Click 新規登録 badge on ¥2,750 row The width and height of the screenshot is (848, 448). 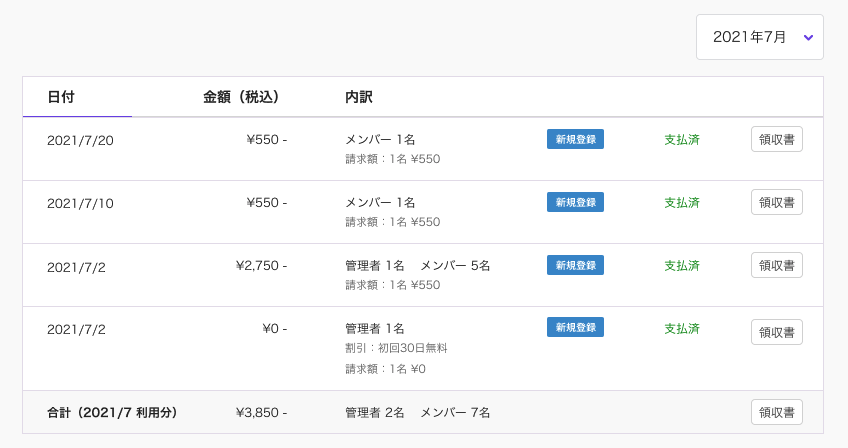pyautogui.click(x=575, y=265)
